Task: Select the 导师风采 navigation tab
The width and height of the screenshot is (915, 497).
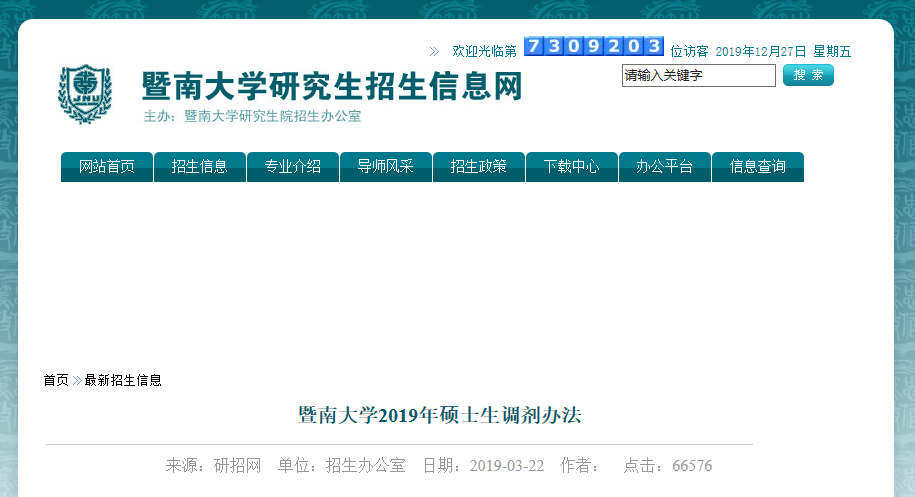Action: [386, 167]
